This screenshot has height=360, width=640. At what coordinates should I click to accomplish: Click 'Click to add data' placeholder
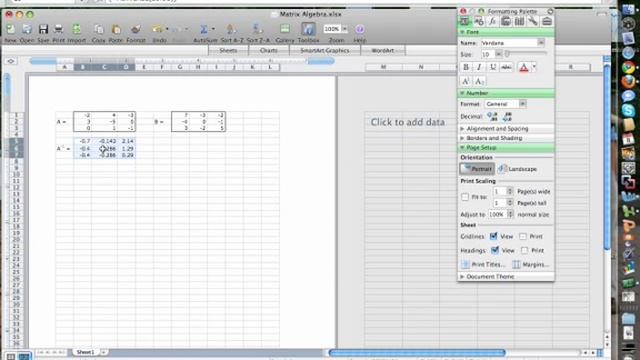point(407,122)
